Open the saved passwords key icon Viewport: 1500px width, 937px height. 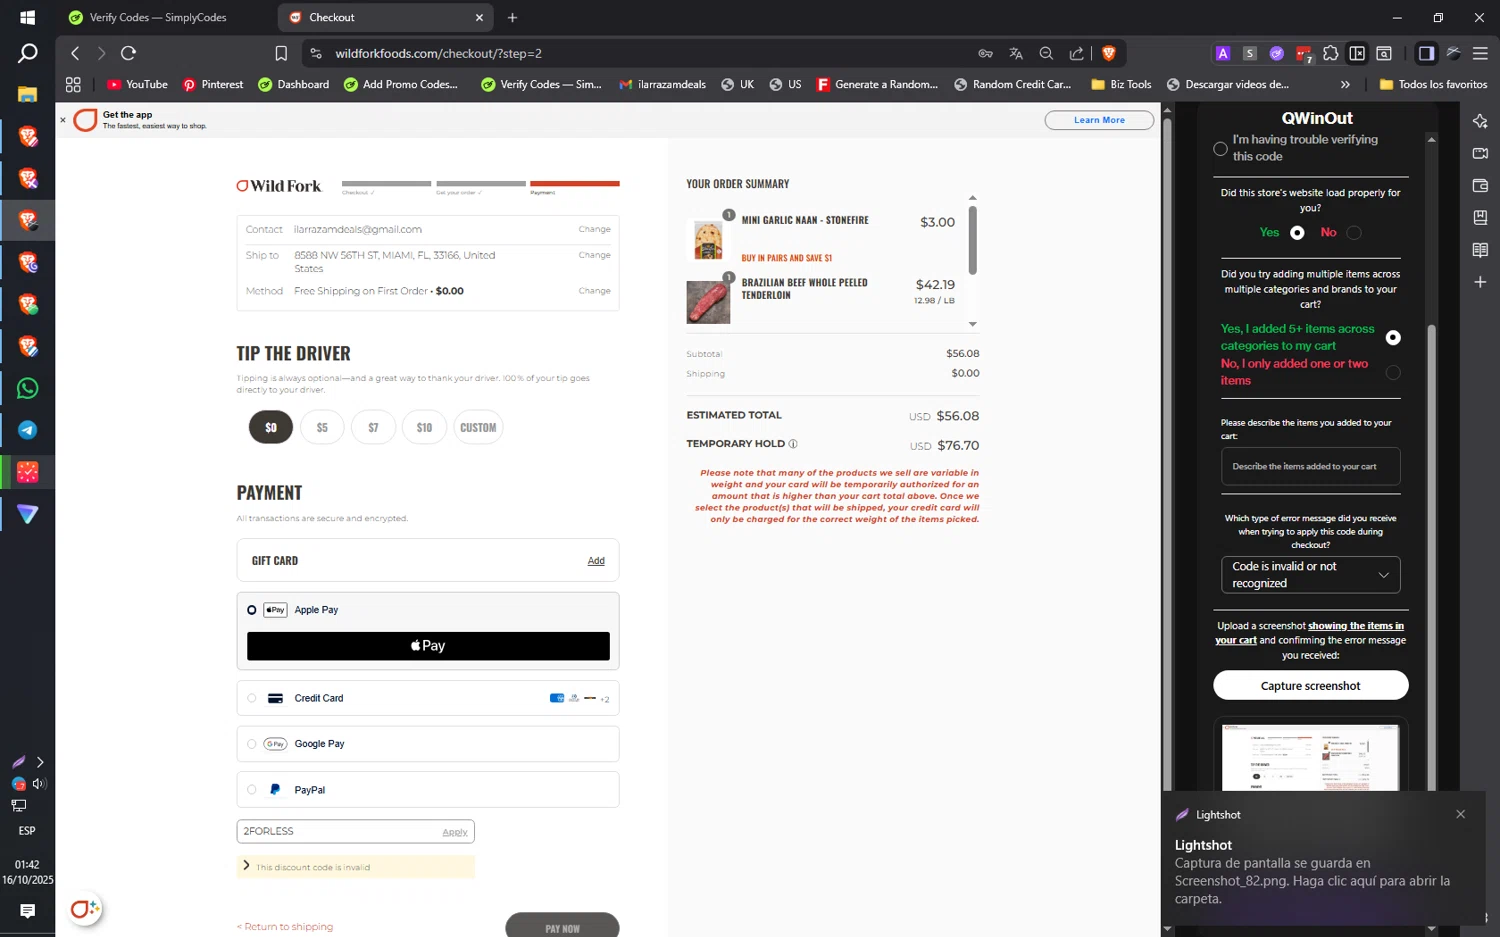click(x=985, y=54)
